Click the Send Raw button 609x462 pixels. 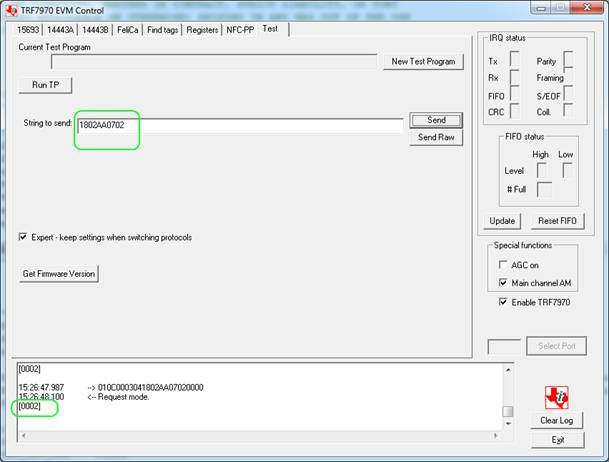tap(436, 137)
